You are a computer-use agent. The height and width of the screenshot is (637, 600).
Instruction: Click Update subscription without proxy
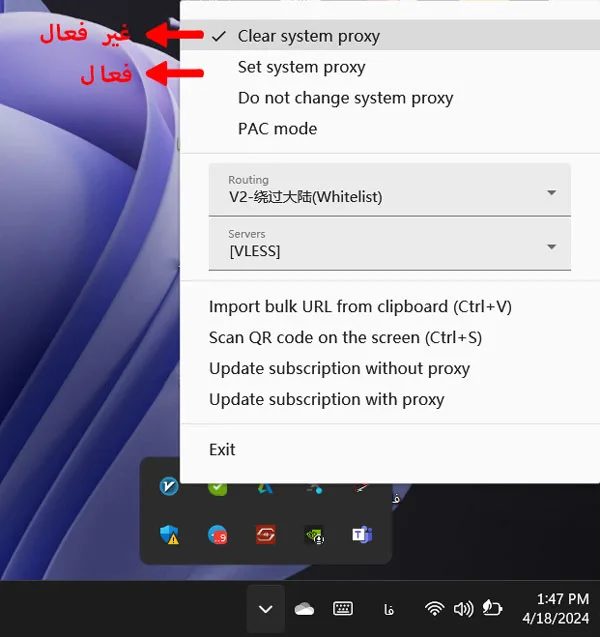(x=339, y=369)
